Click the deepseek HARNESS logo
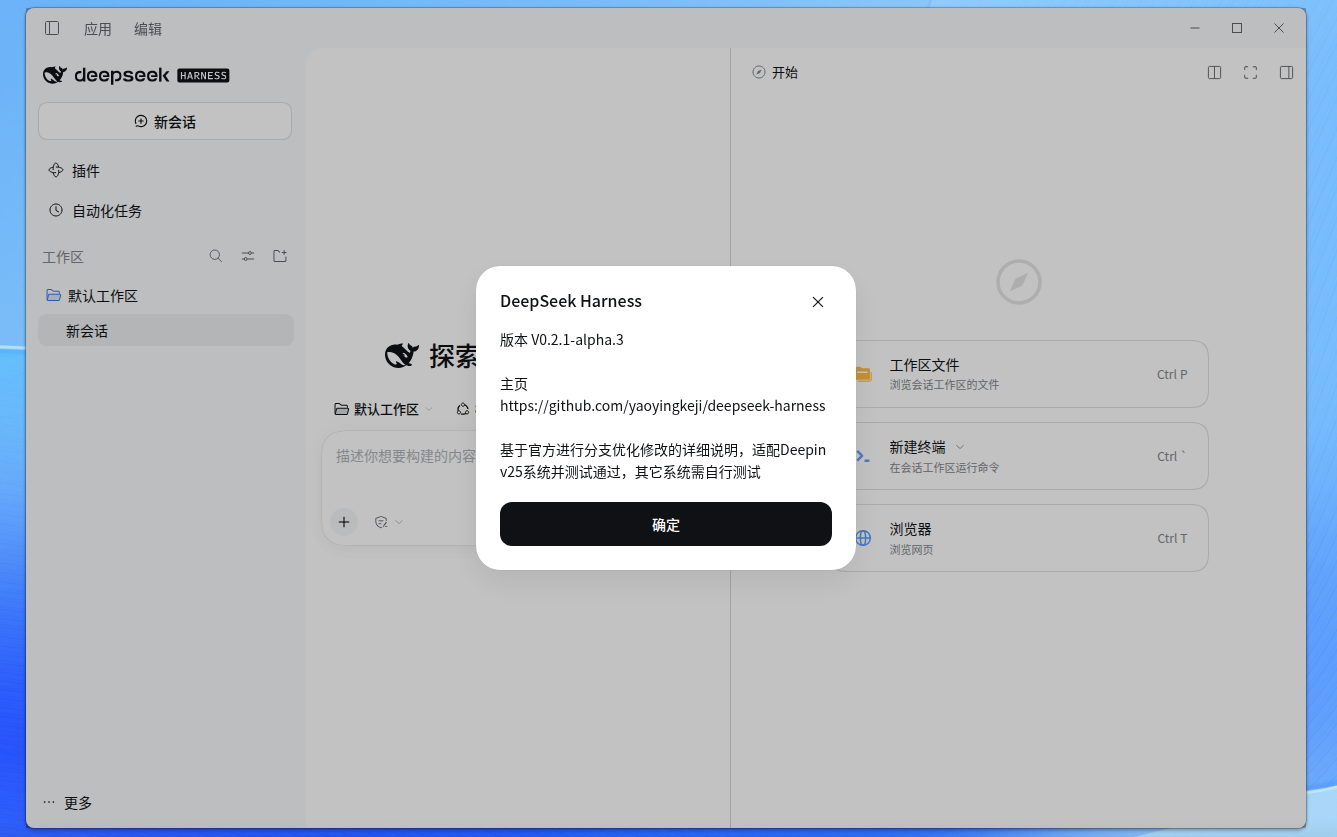 click(x=136, y=75)
